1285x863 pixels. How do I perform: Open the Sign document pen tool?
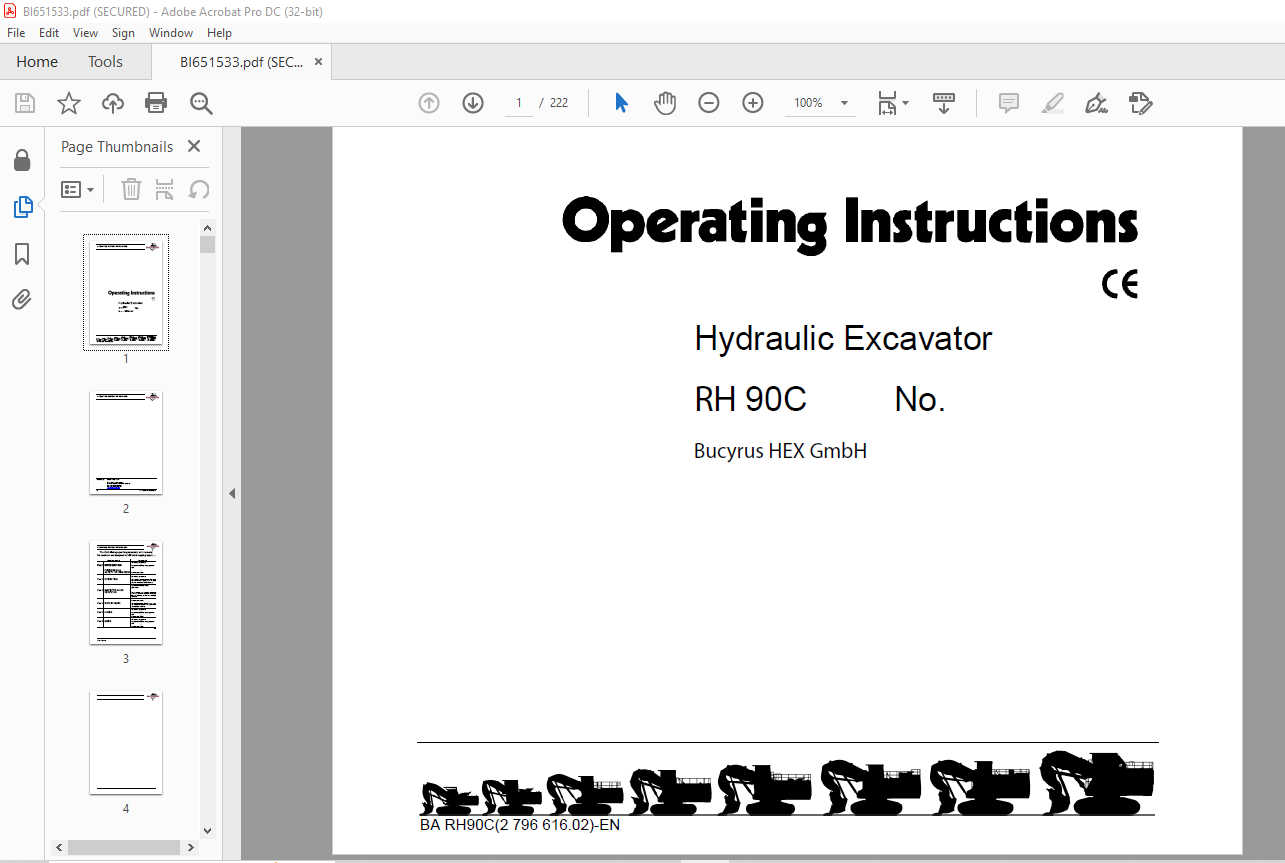pos(1096,103)
